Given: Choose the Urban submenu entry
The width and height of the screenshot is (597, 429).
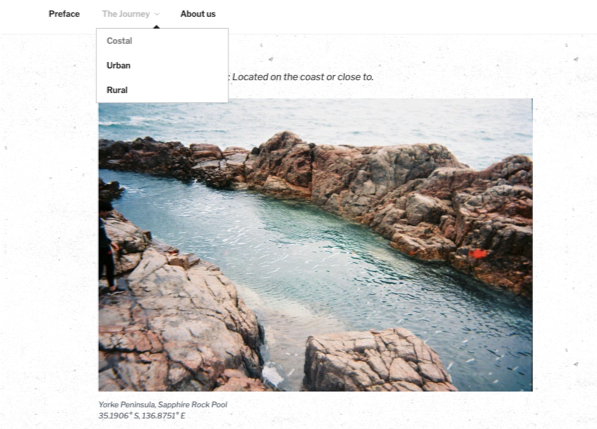Looking at the screenshot, I should coord(118,65).
